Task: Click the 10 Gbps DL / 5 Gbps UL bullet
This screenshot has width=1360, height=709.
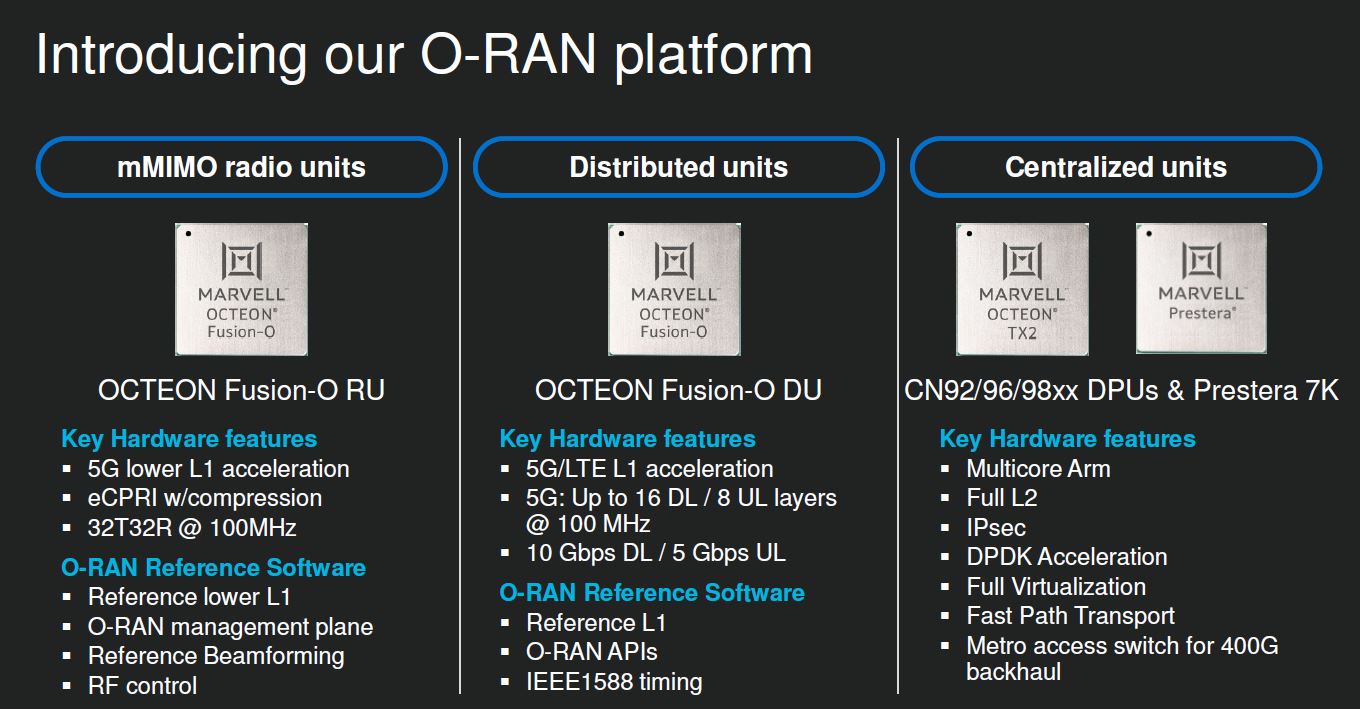Action: tap(643, 552)
